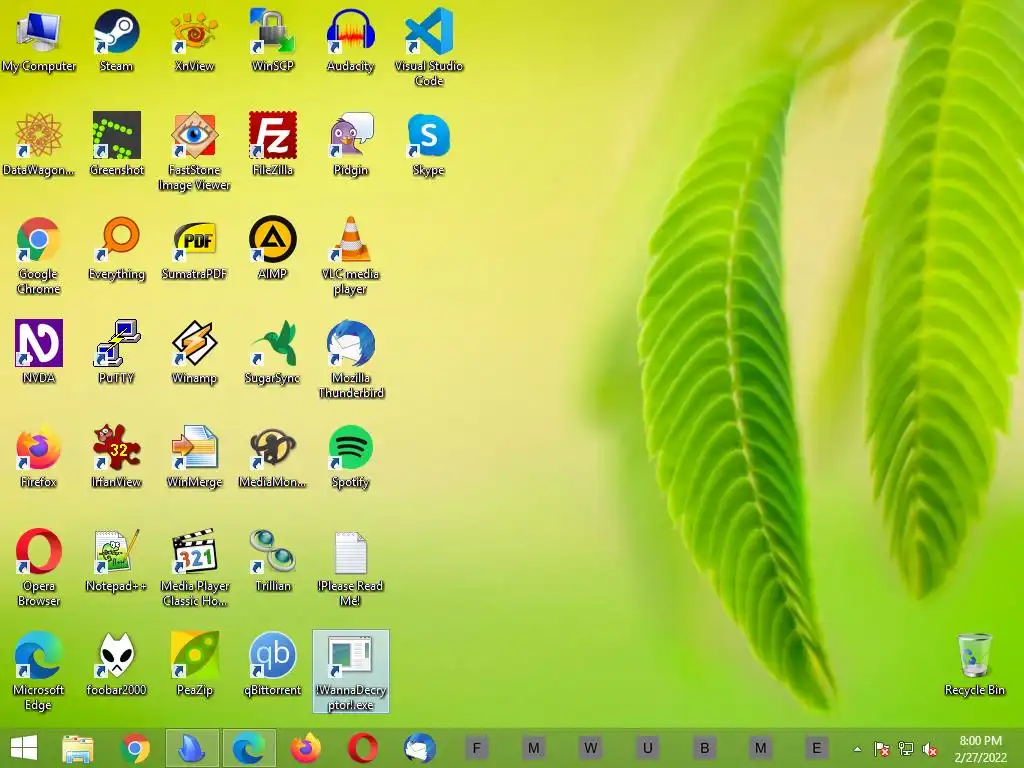Click the WinSCP desktop icon
This screenshot has width=1024, height=768.
pos(273,40)
